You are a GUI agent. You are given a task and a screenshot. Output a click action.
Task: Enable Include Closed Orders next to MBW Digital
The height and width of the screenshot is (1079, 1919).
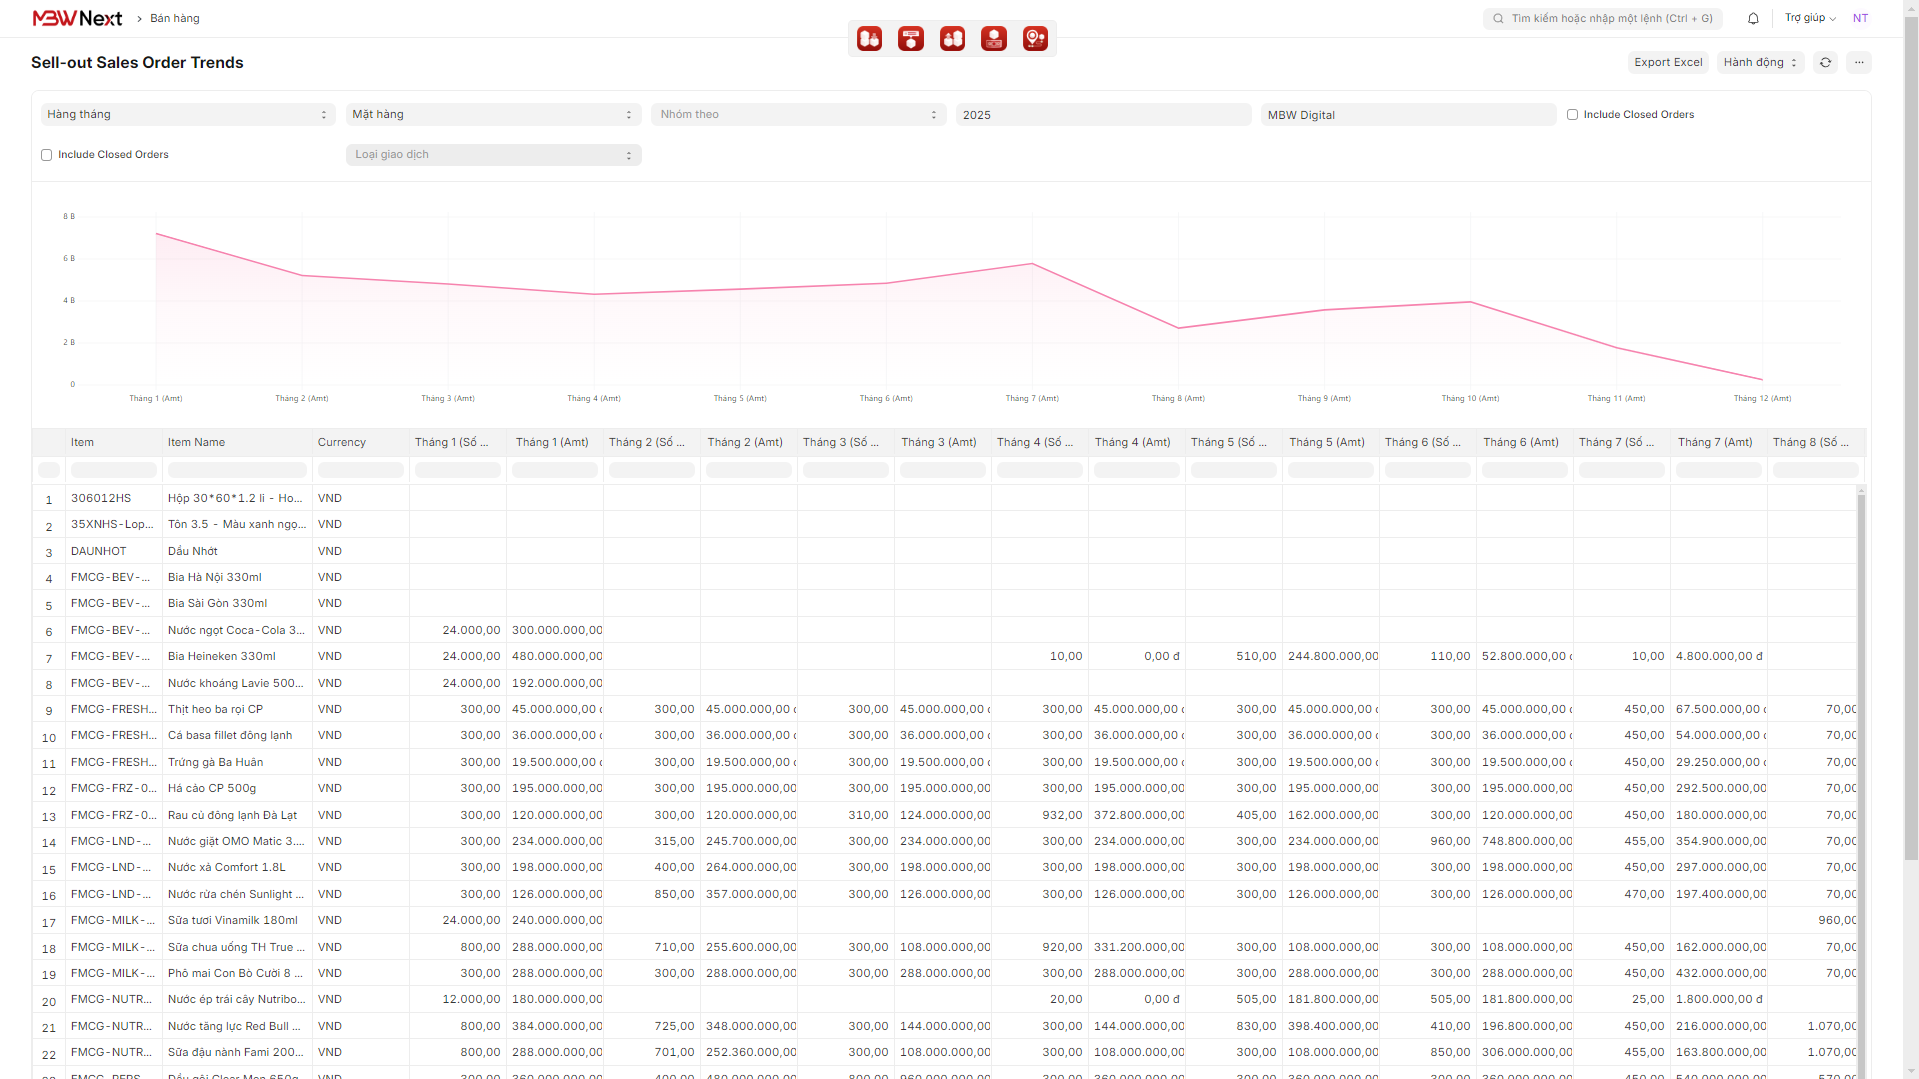[x=1572, y=115]
